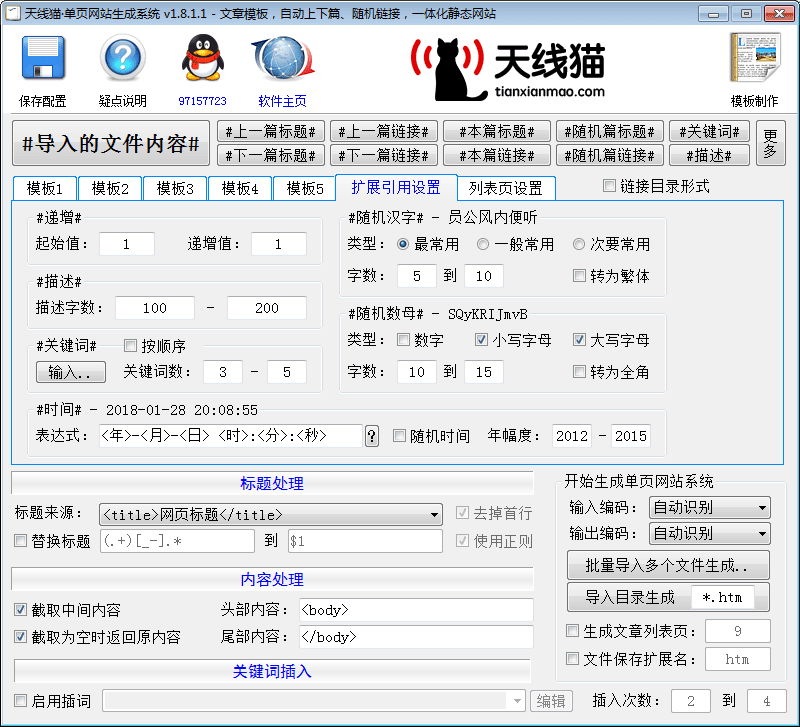Insert #本篇链接# tag
The width and height of the screenshot is (800, 727).
pos(497,155)
